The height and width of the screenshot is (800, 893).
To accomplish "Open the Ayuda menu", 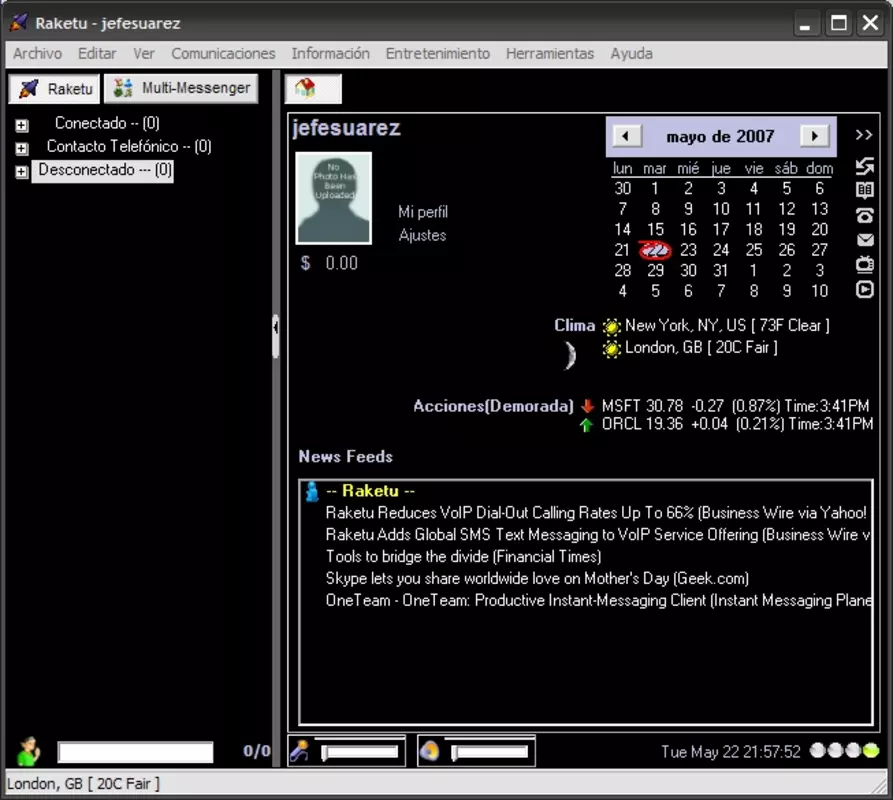I will coord(631,54).
